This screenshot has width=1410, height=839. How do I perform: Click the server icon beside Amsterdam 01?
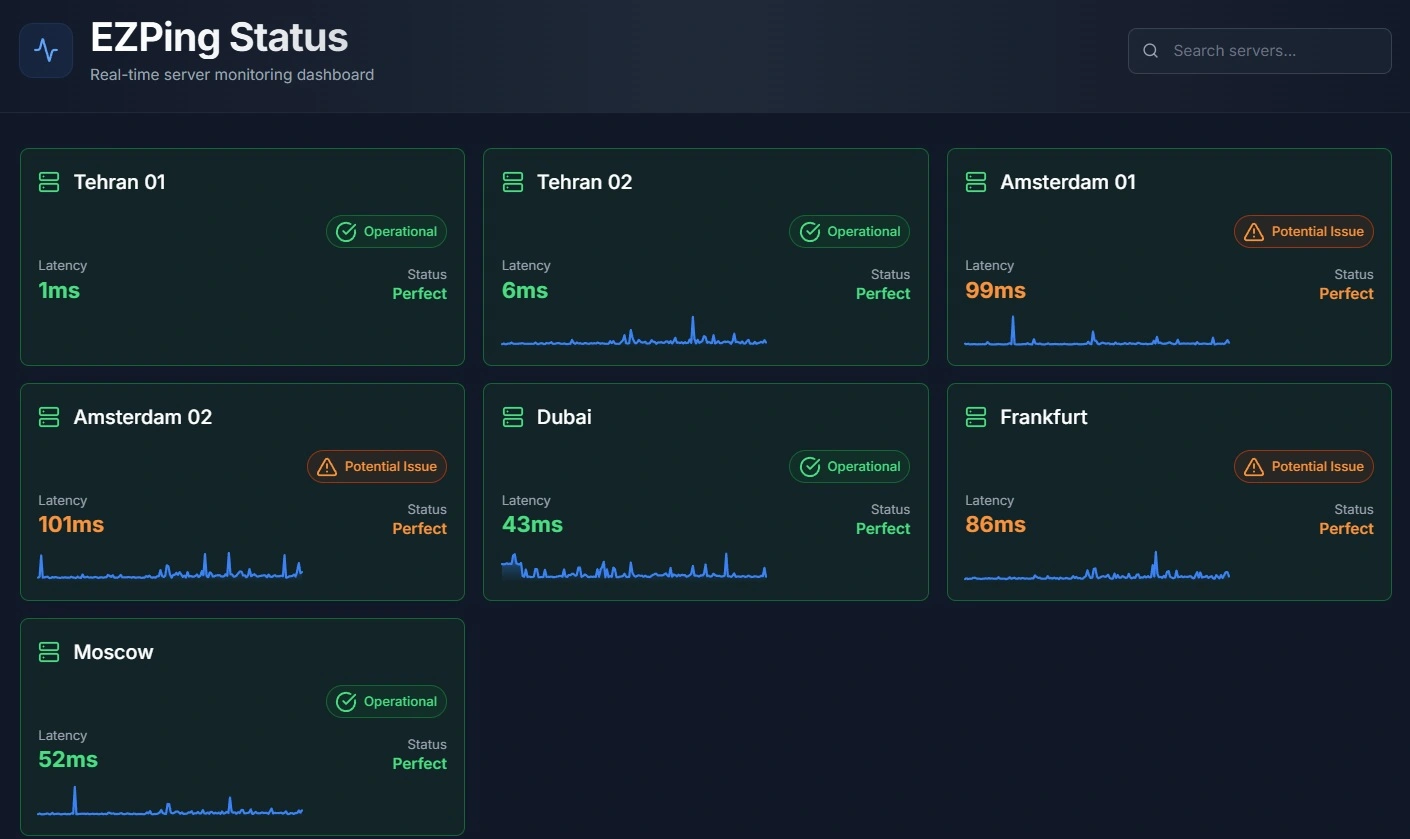pos(976,182)
